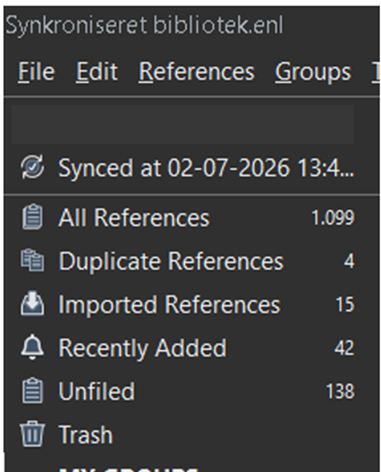Click the Imported References inbox icon

[x=32, y=304]
